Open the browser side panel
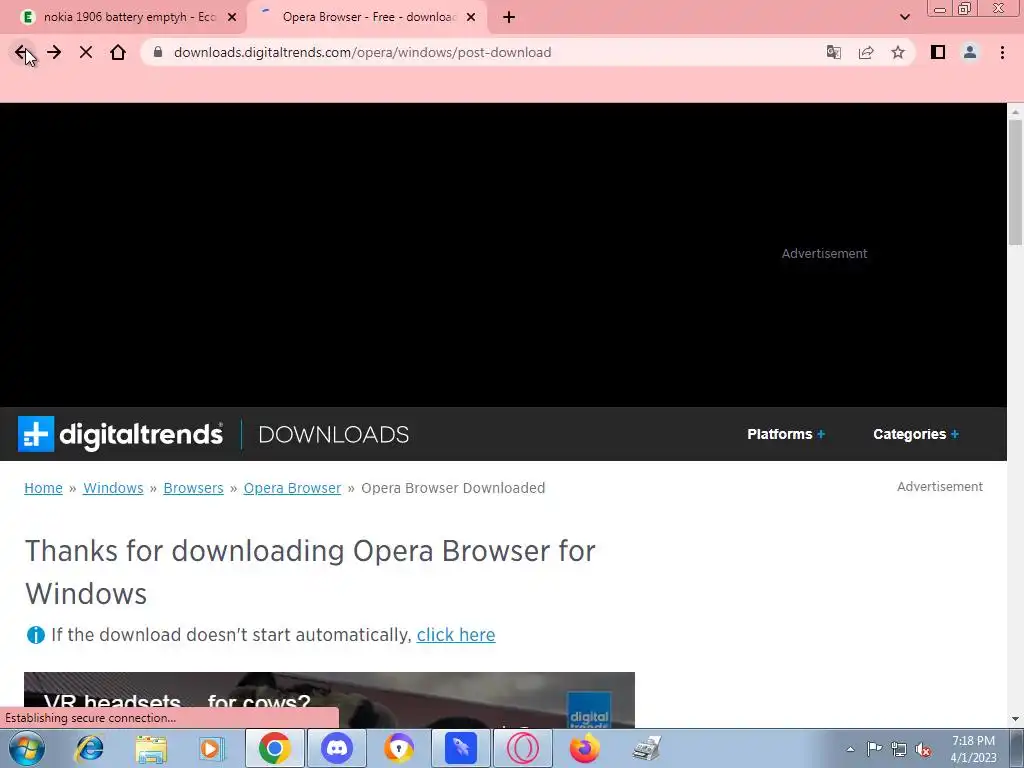Image resolution: width=1024 pixels, height=768 pixels. click(938, 52)
